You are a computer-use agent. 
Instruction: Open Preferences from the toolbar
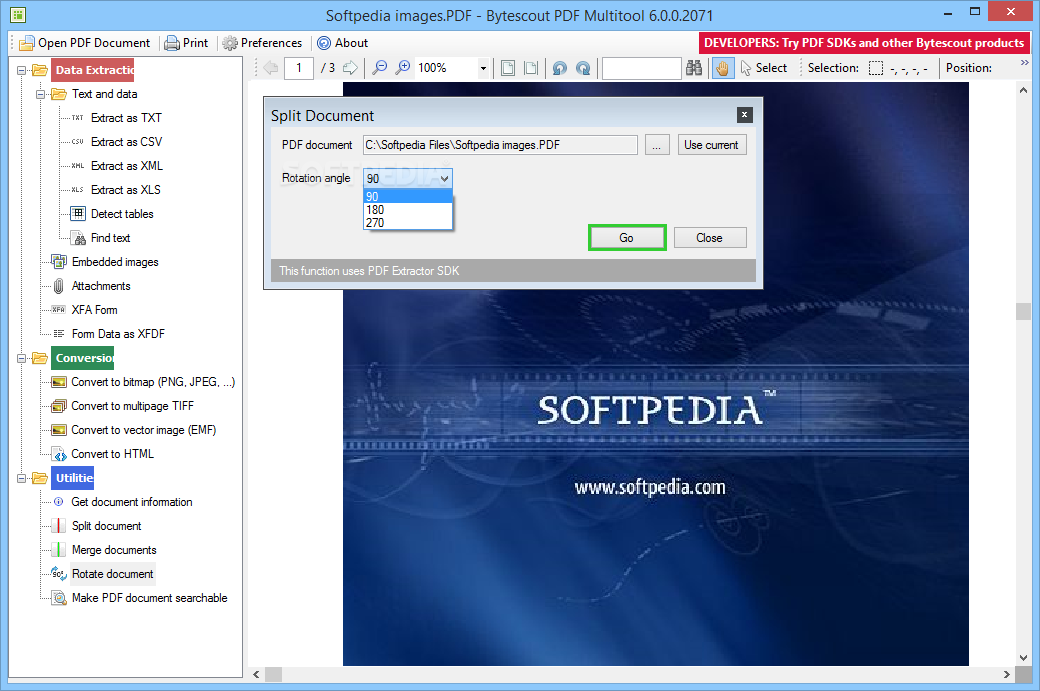click(263, 43)
